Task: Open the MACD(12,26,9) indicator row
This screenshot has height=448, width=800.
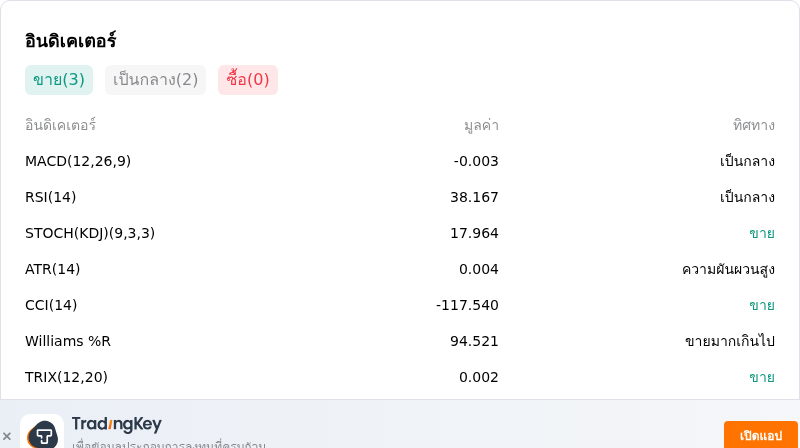Action: (x=399, y=161)
